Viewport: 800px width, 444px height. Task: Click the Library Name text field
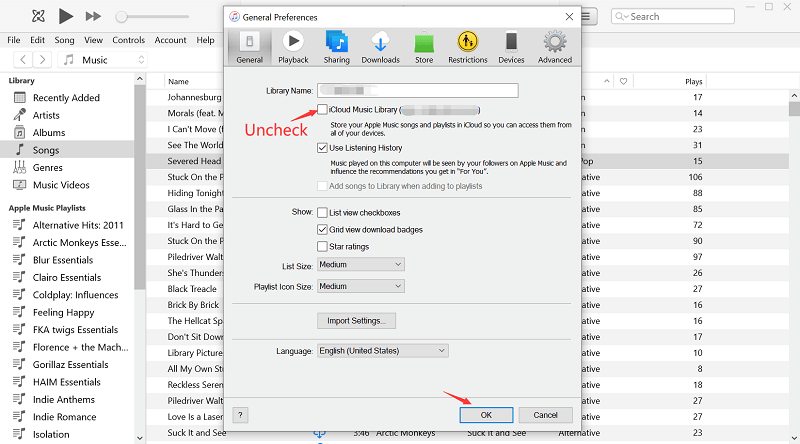point(417,90)
